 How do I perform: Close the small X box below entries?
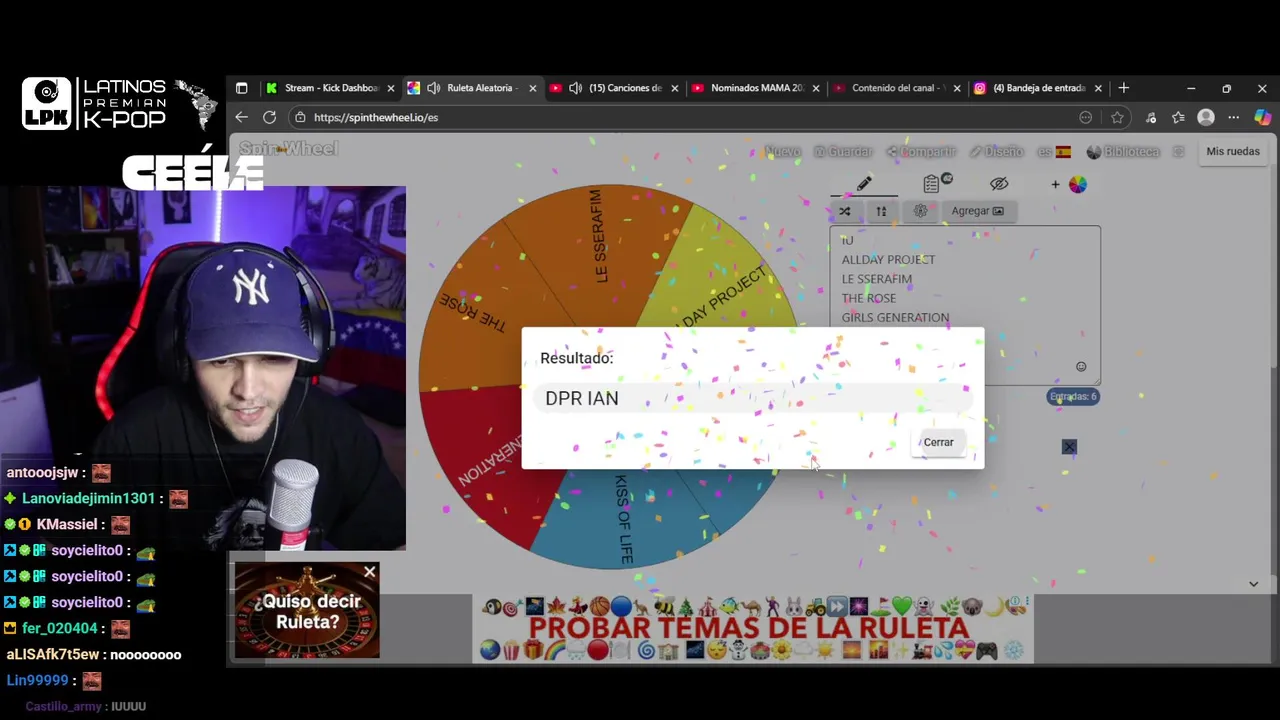pos(1069,447)
